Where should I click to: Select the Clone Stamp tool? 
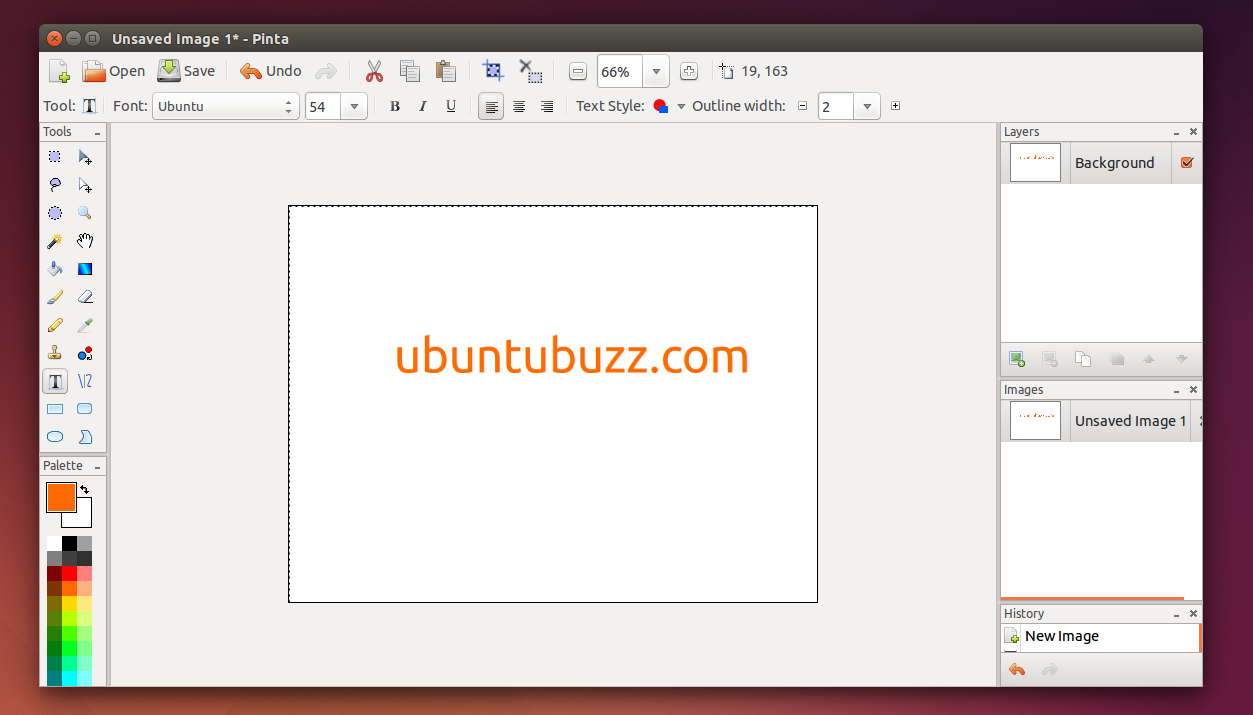55,353
